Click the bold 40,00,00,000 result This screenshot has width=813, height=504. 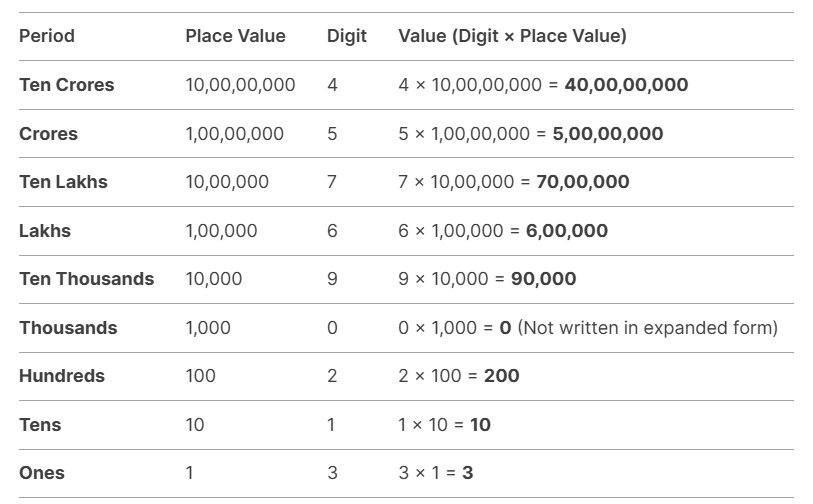[626, 85]
